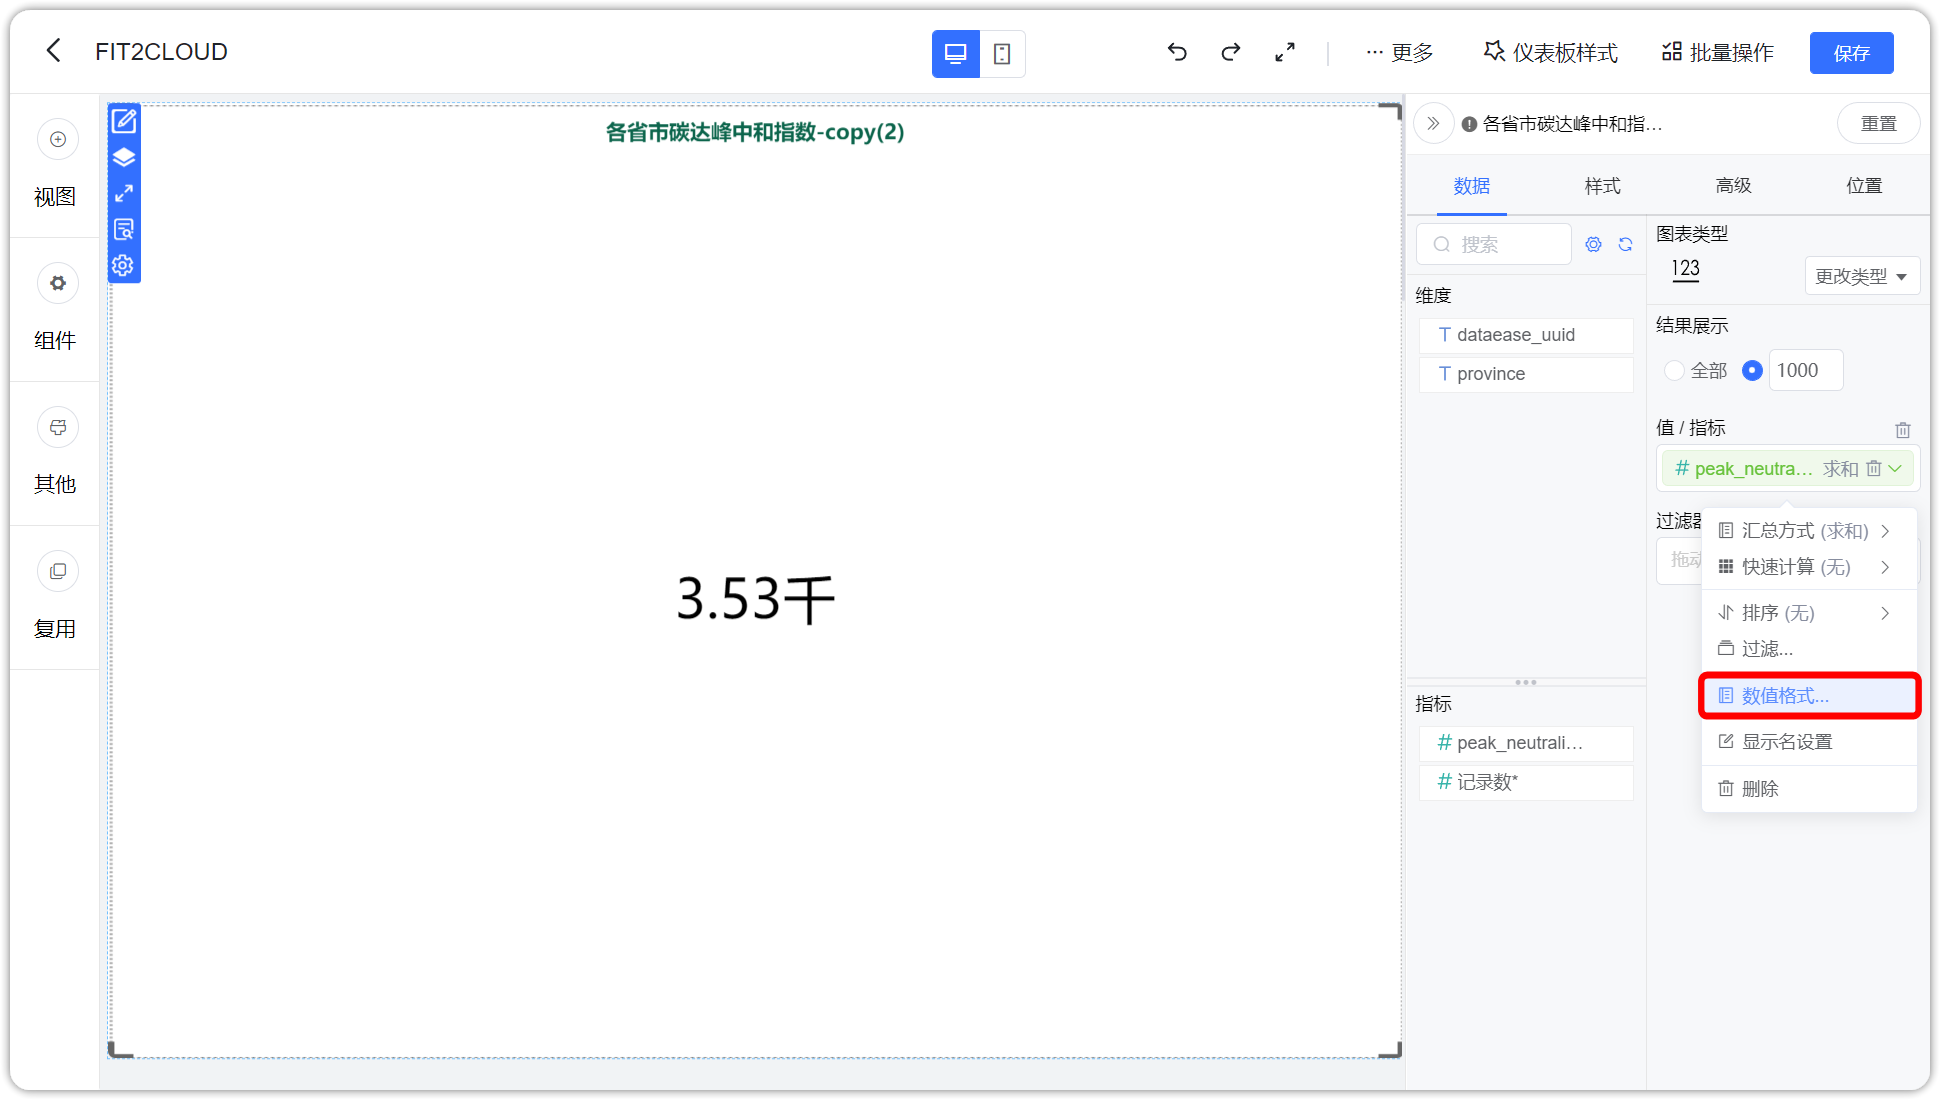This screenshot has height=1100, width=1940.
Task: Click chart title 各省市碳达峰中和指数-copy(2)
Action: pos(755,132)
